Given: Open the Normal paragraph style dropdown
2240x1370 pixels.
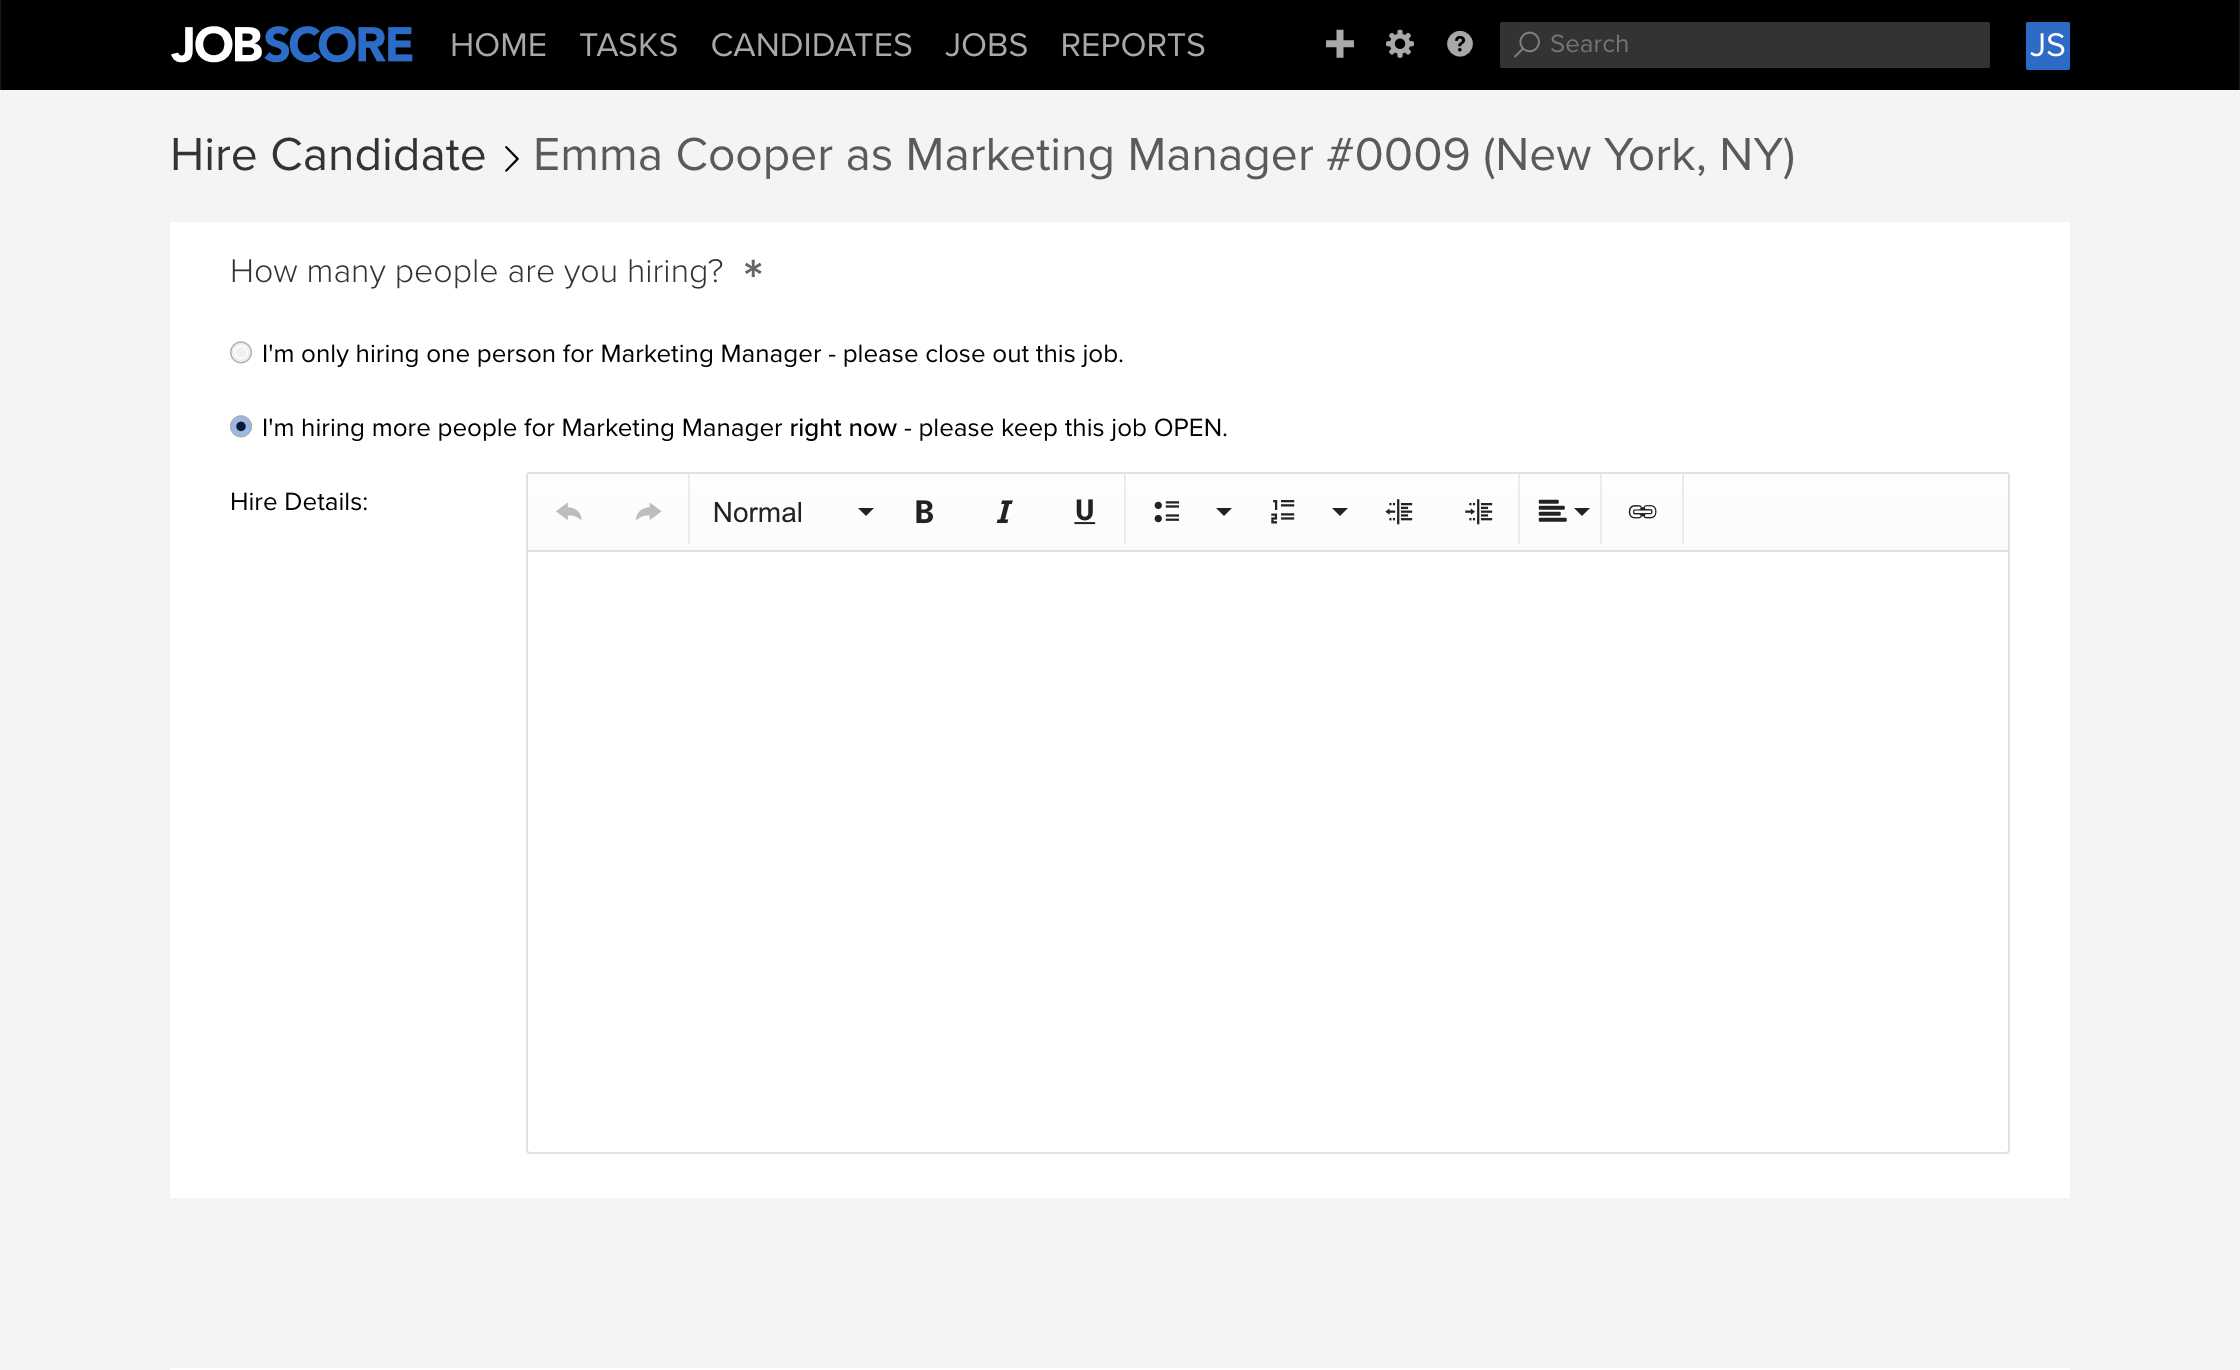Looking at the screenshot, I should 792,512.
